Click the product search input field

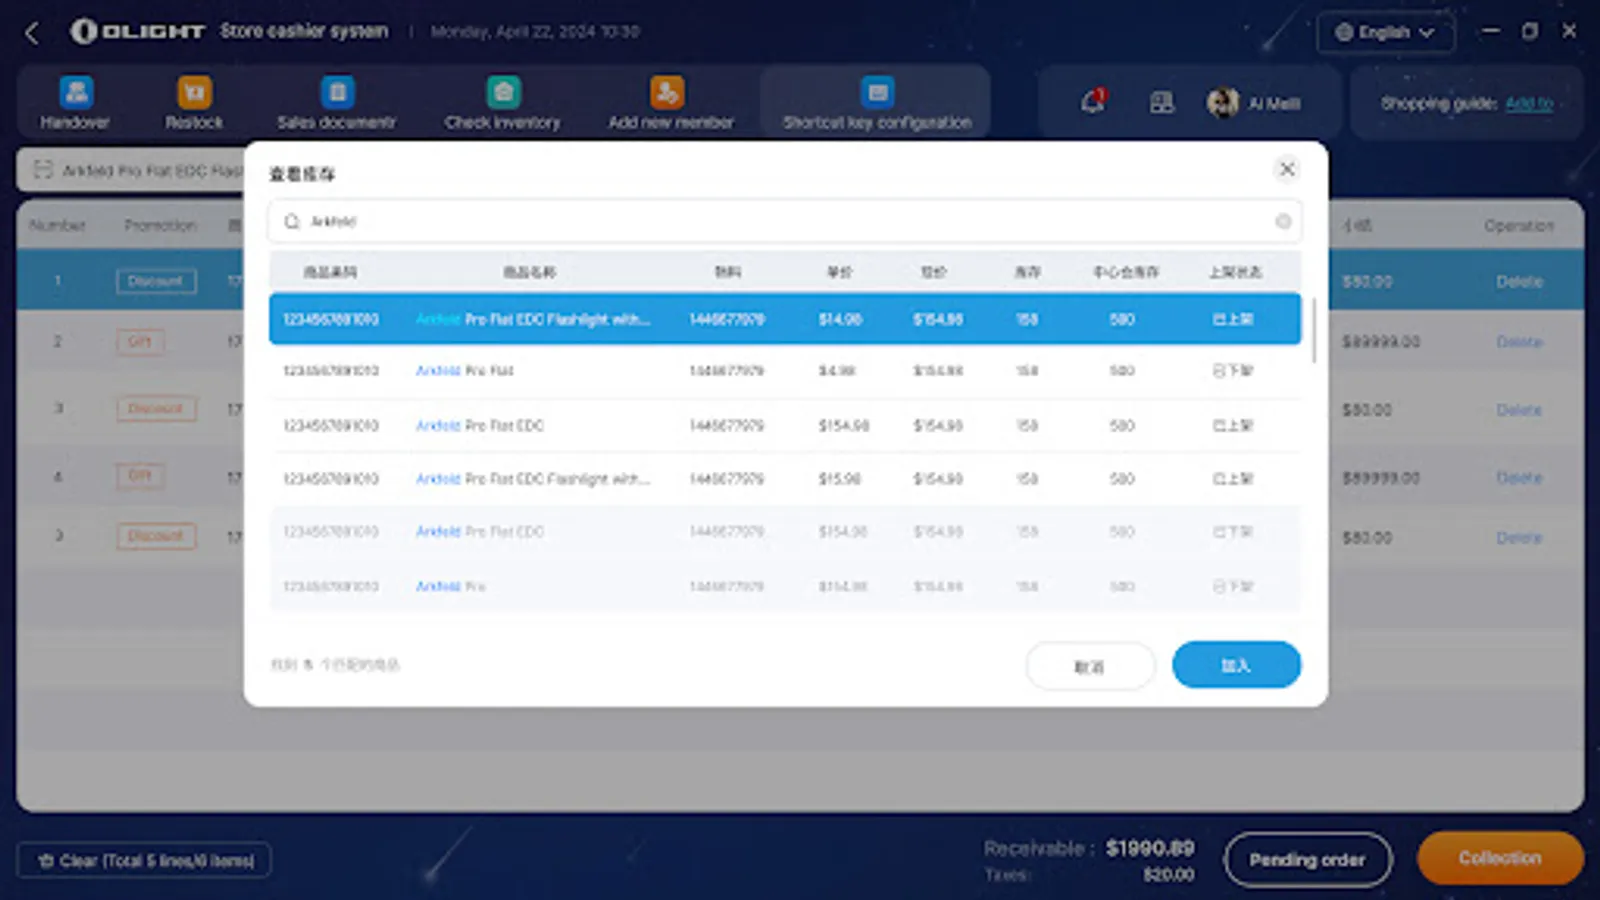point(700,222)
